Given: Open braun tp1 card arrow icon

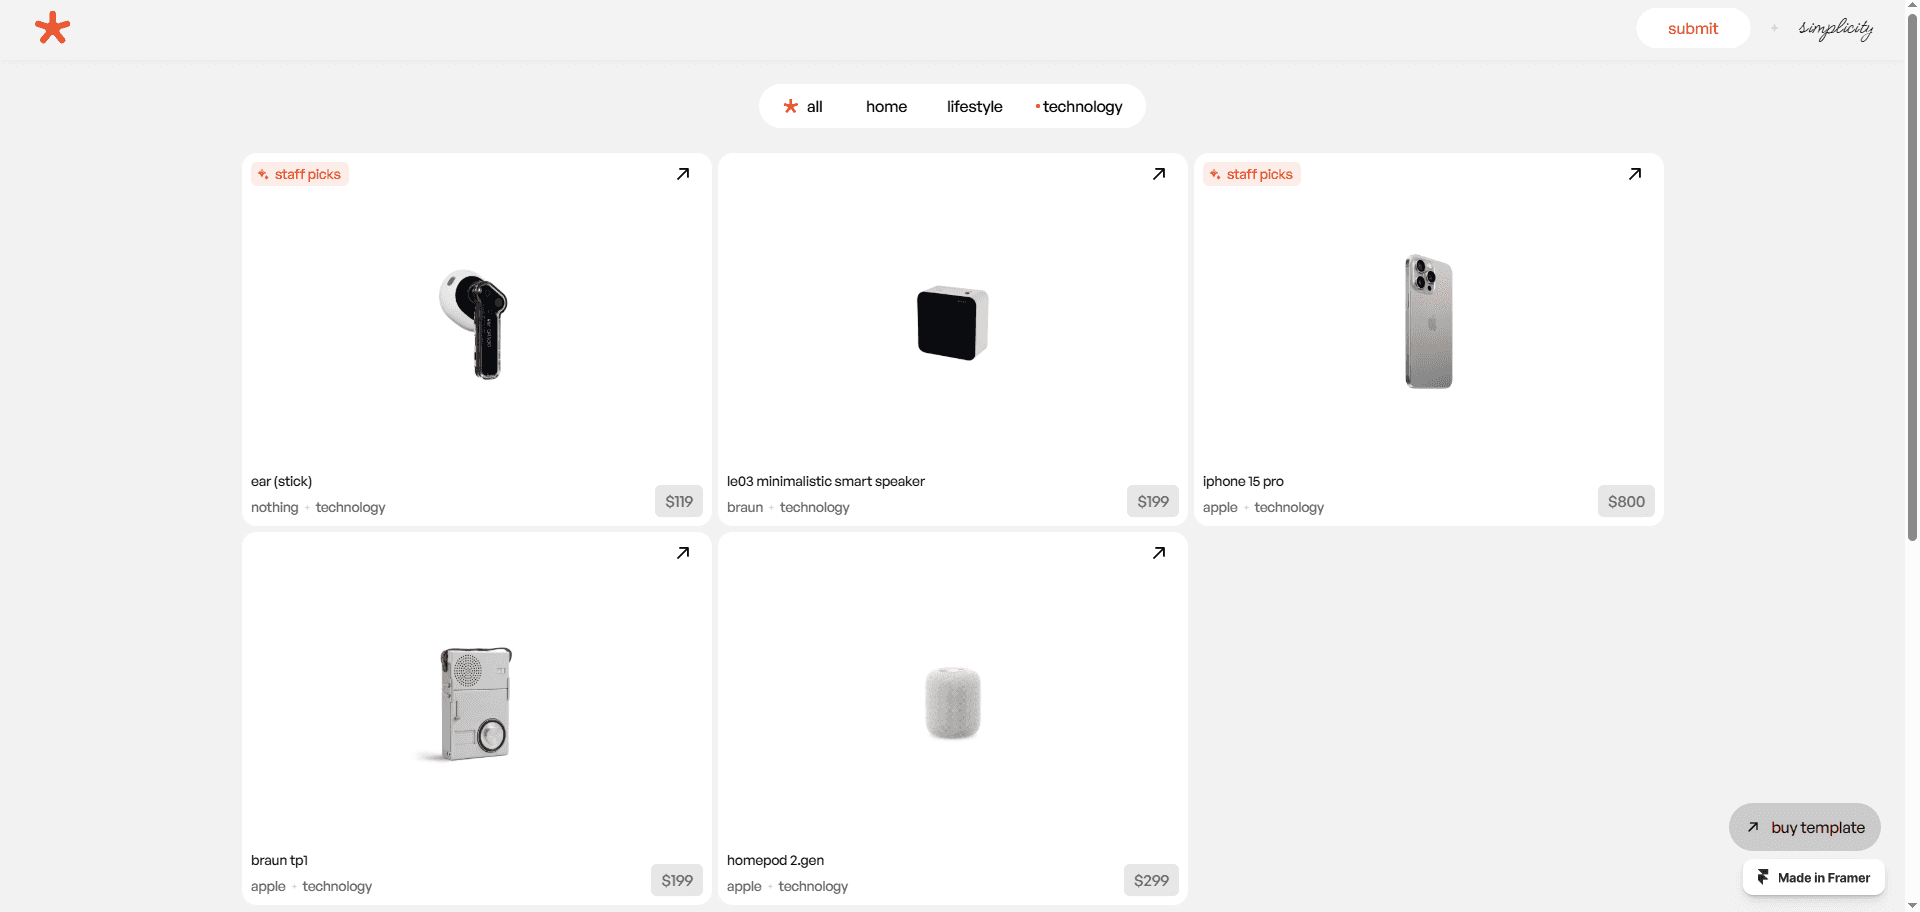Looking at the screenshot, I should pos(683,553).
